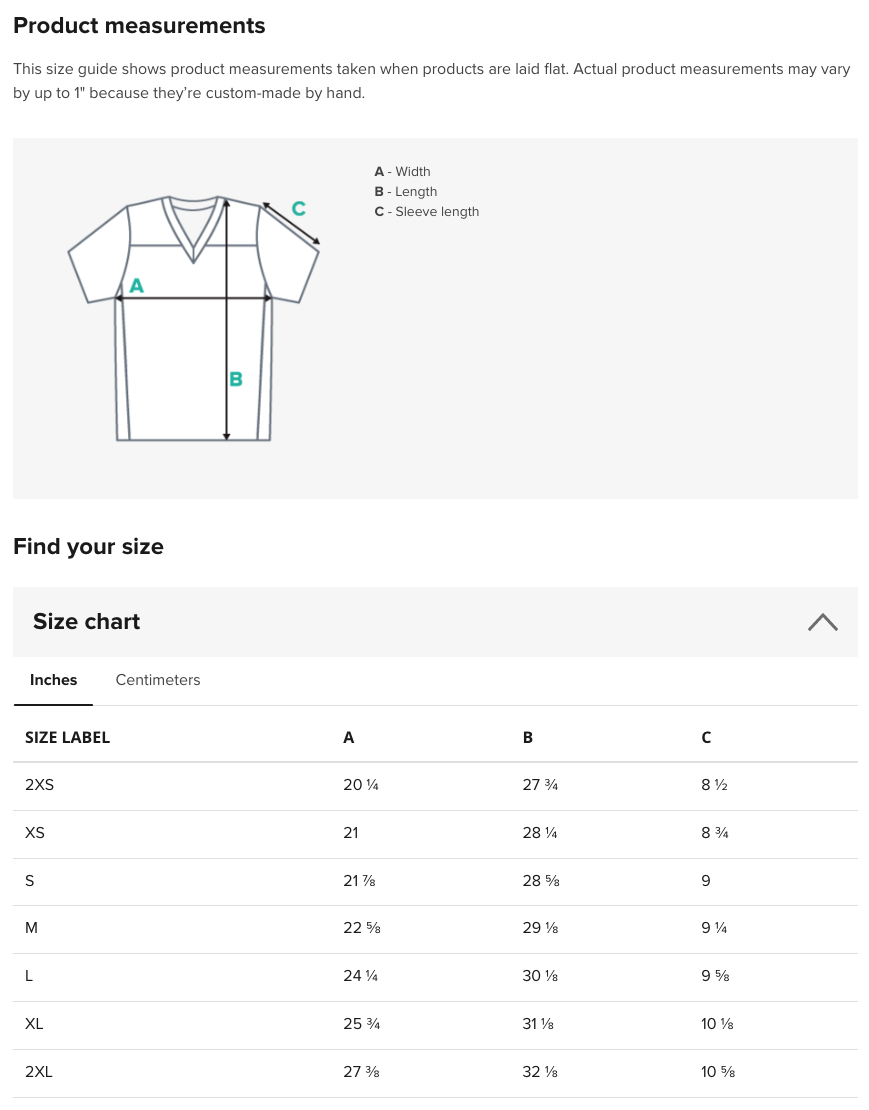Image resolution: width=869 pixels, height=1110 pixels.
Task: Click the SIZE LABEL column header
Action: 67,738
